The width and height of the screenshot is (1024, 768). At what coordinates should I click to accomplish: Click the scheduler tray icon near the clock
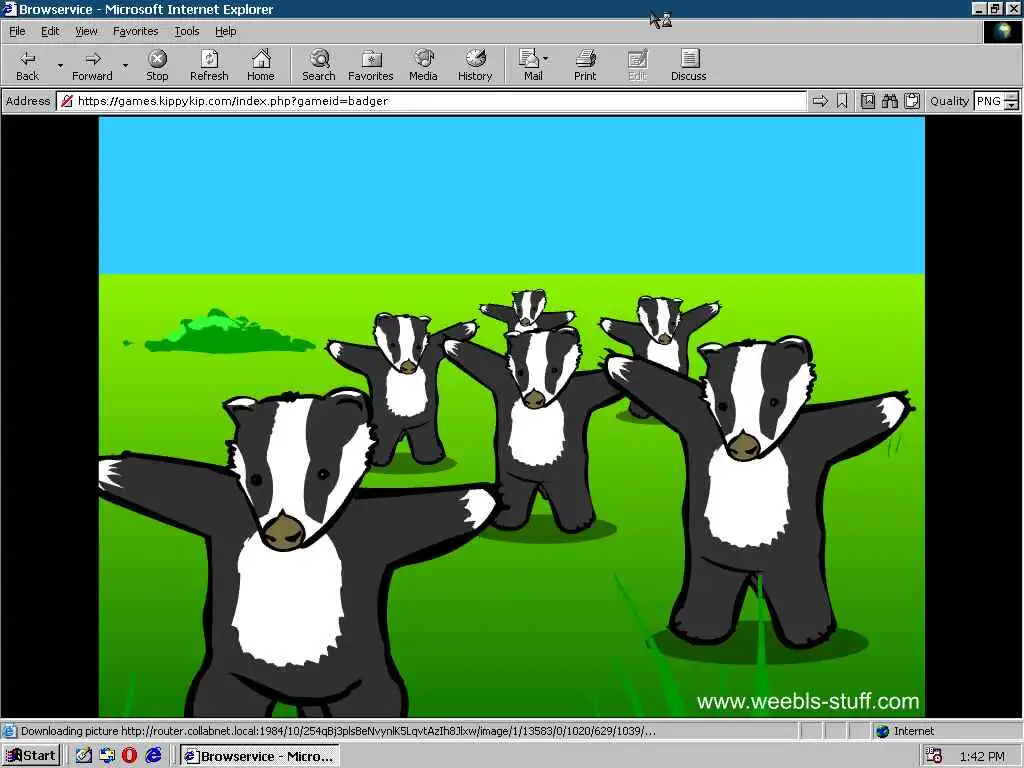pyautogui.click(x=934, y=756)
